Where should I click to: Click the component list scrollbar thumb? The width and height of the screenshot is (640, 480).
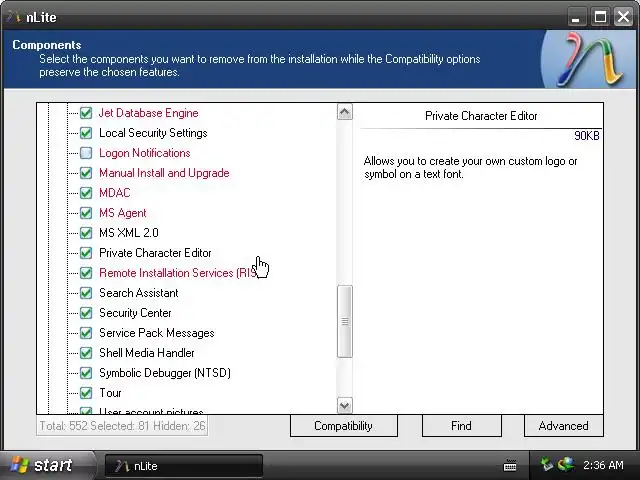345,322
